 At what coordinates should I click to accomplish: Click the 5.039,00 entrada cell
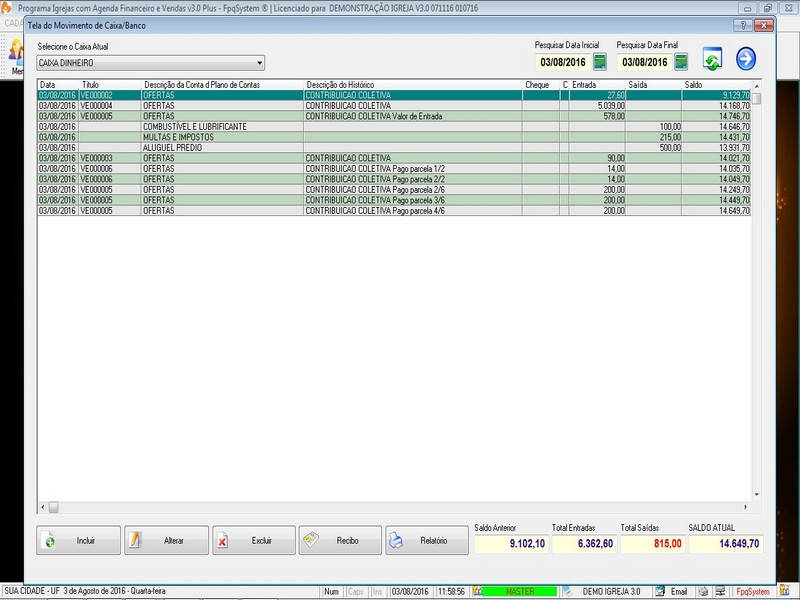(597, 106)
